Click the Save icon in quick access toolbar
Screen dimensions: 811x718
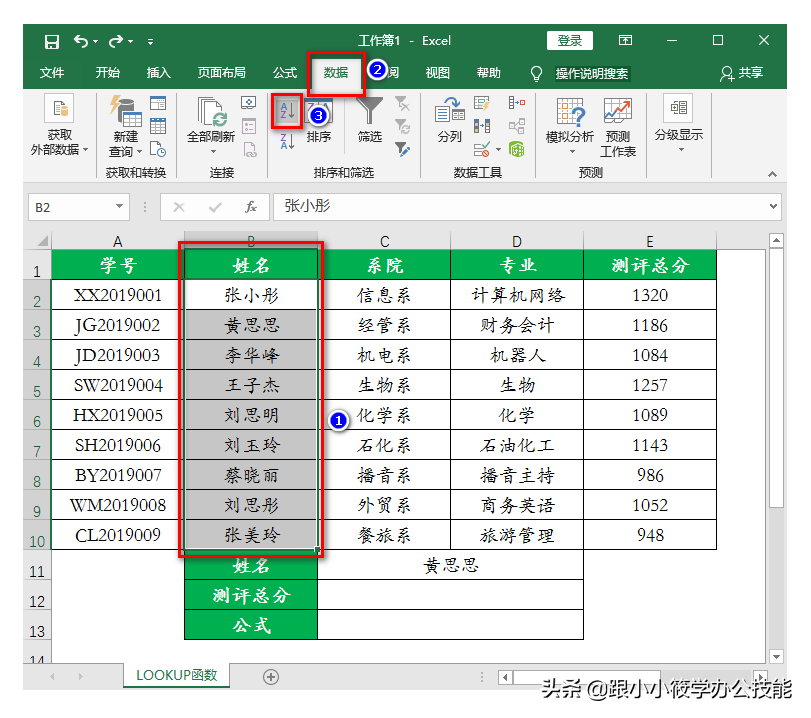pyautogui.click(x=52, y=41)
